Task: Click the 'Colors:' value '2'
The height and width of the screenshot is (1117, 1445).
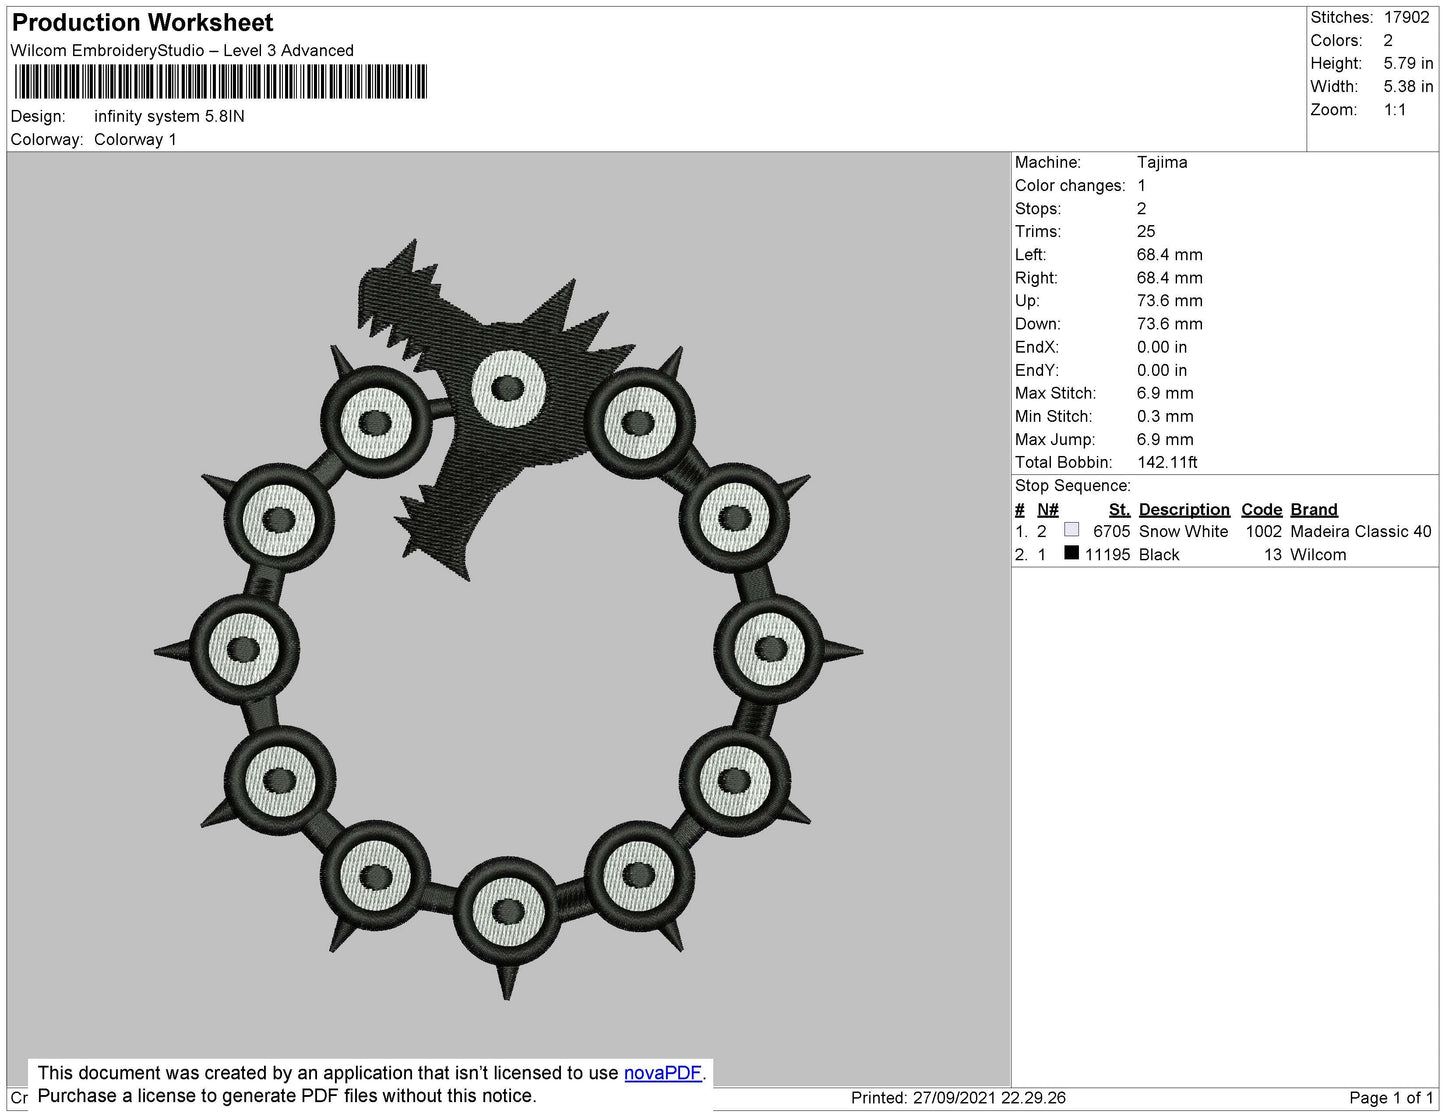Action: [1388, 41]
